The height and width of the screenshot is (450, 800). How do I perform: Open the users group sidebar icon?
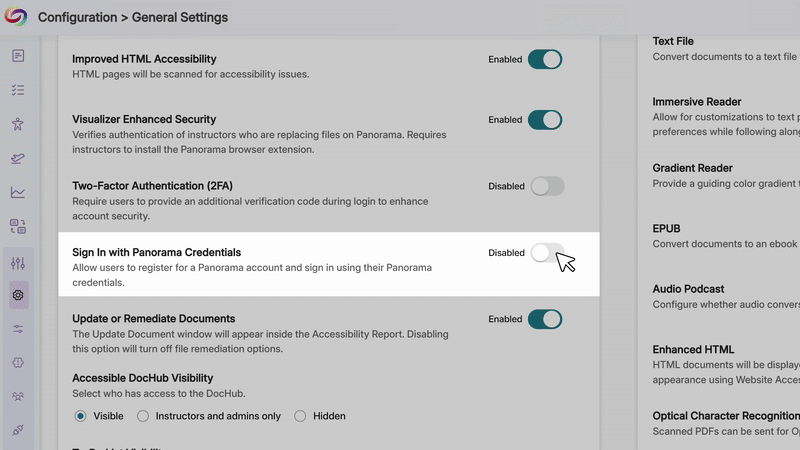point(18,396)
